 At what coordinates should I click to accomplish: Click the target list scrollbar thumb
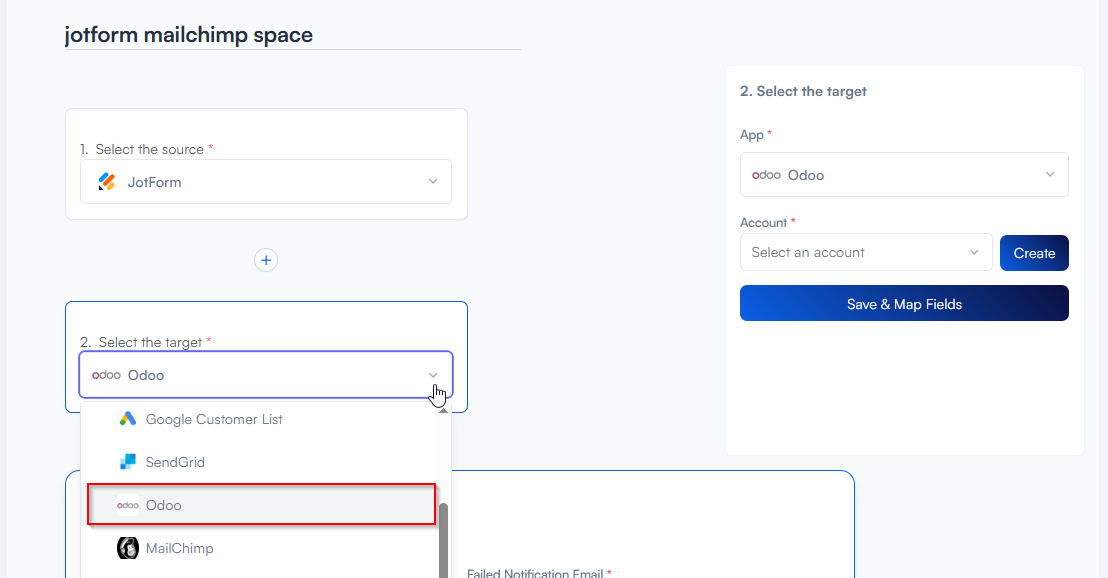point(443,538)
